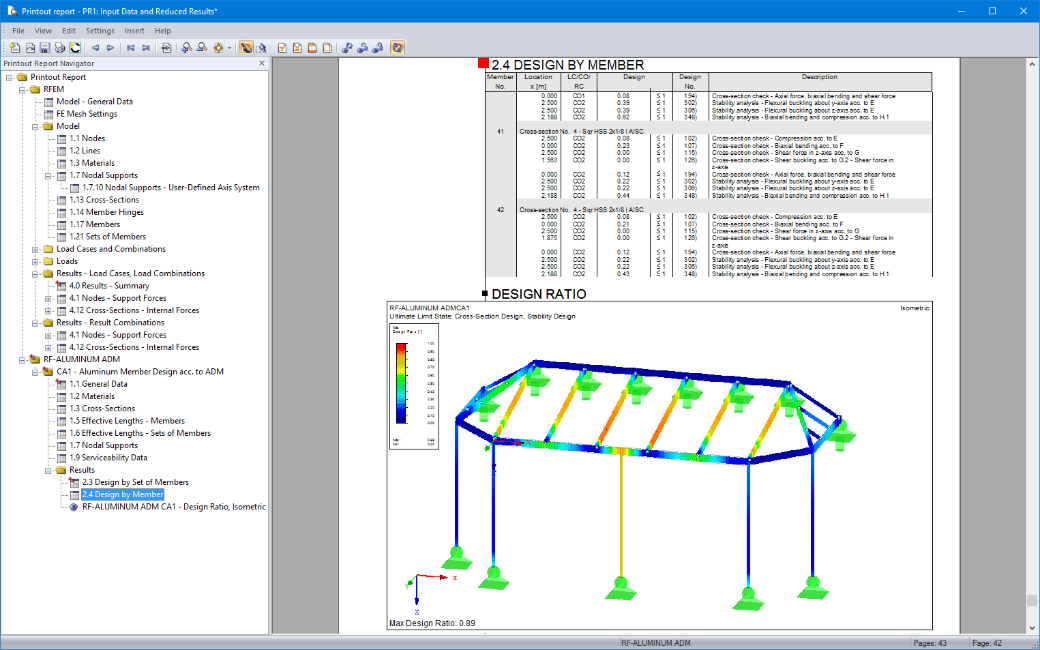Select 1.13 Cross-Sections tree item

[x=104, y=200]
